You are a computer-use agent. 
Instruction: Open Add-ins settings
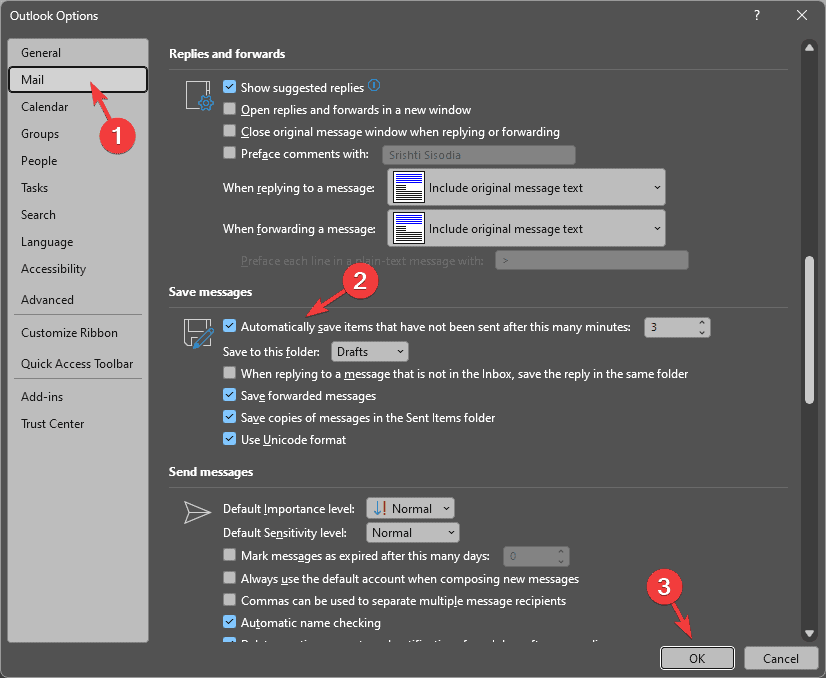pyautogui.click(x=78, y=397)
